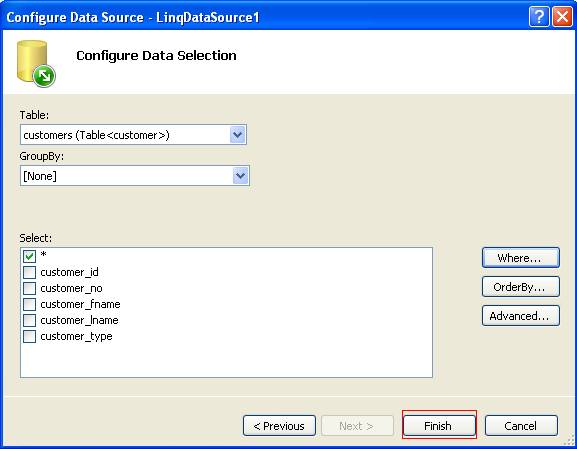
Task: Open the Where... dialog button
Action: [521, 258]
